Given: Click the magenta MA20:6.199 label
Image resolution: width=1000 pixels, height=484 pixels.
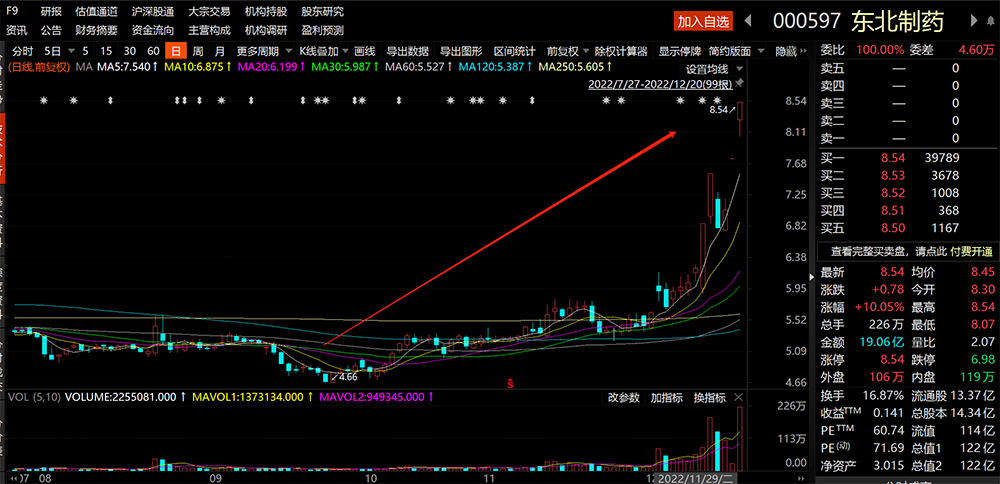Looking at the screenshot, I should (270, 66).
